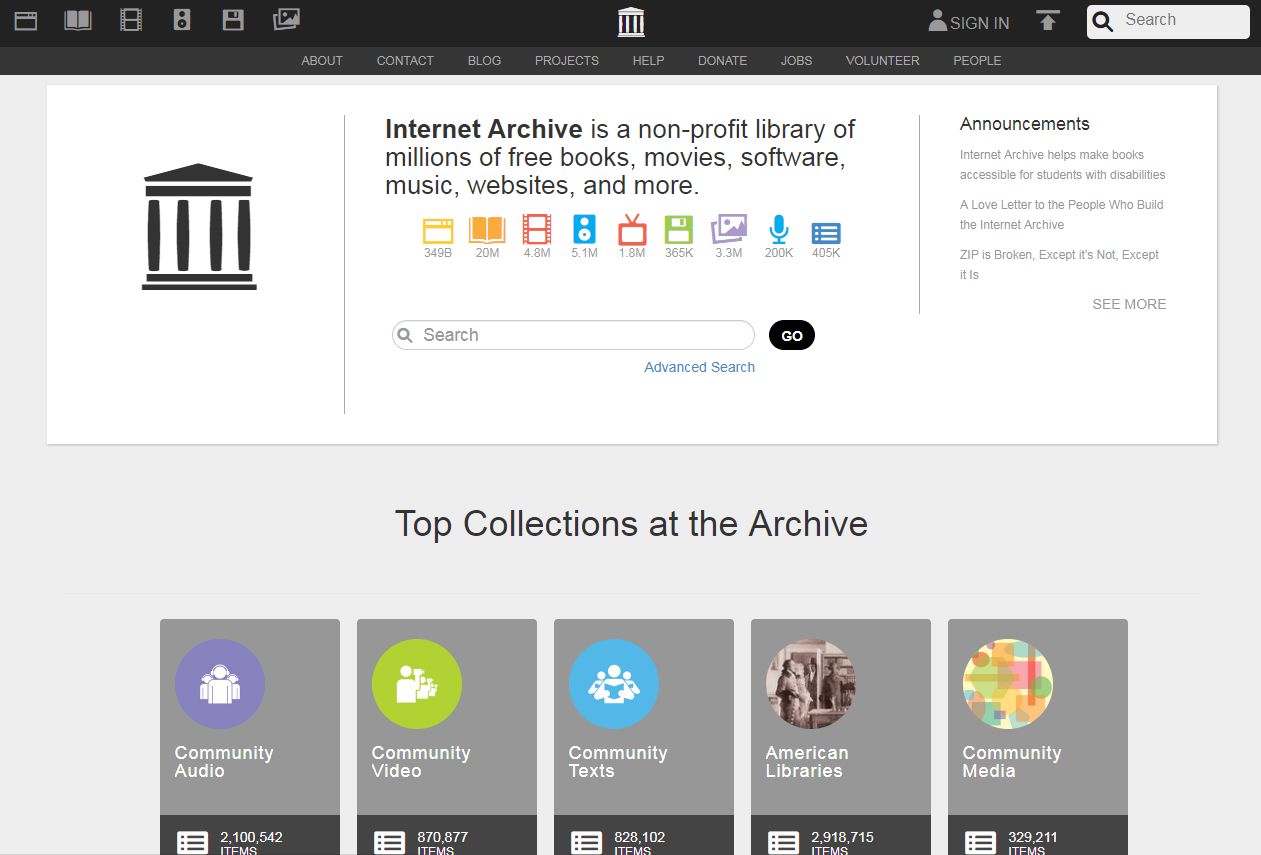
Task: Click the 2,918,715 items count
Action: (x=842, y=837)
